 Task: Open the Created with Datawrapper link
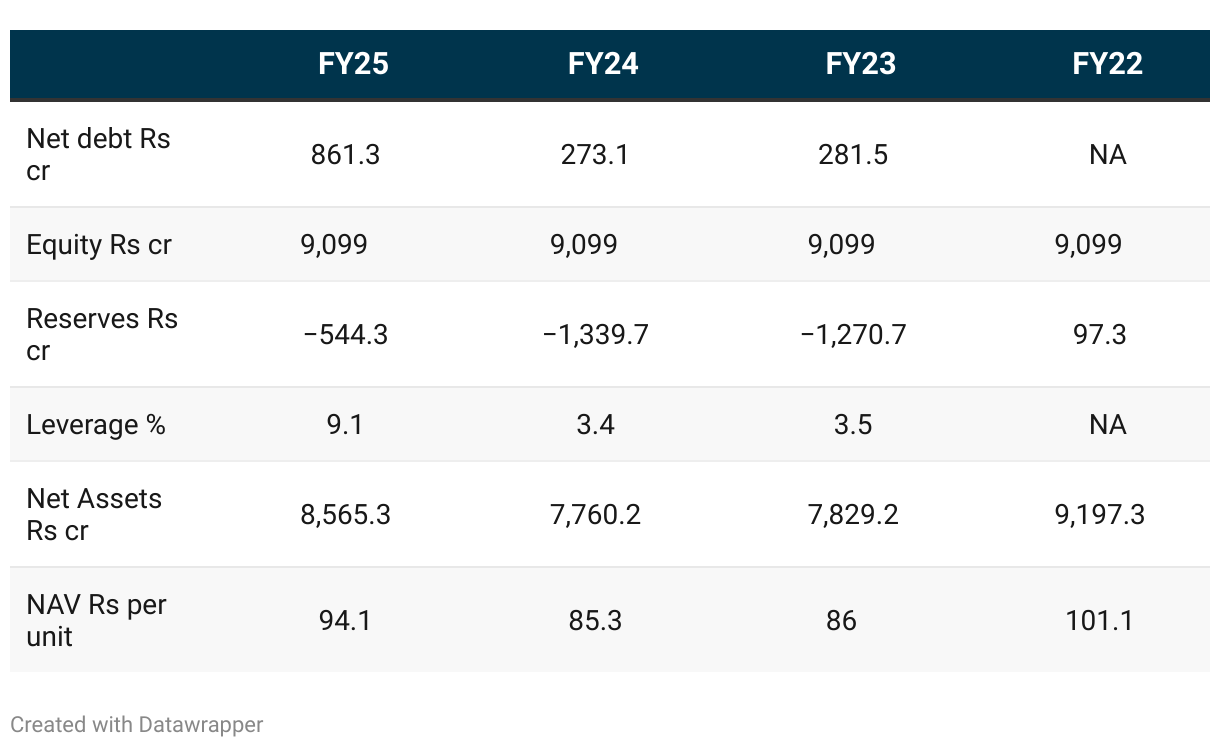(x=137, y=724)
